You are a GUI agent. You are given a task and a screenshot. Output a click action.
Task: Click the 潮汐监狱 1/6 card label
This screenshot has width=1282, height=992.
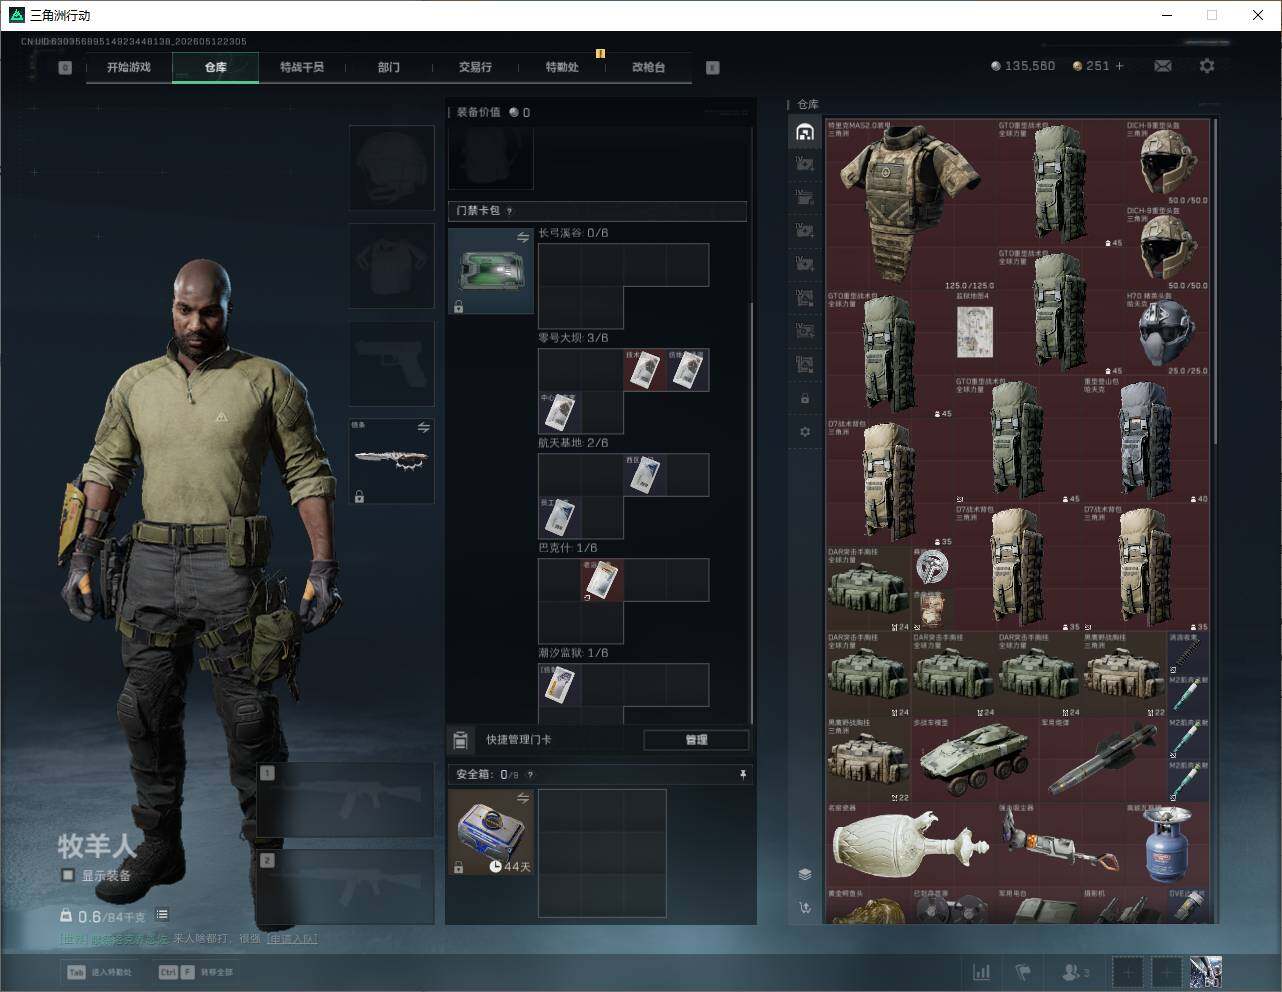(573, 653)
